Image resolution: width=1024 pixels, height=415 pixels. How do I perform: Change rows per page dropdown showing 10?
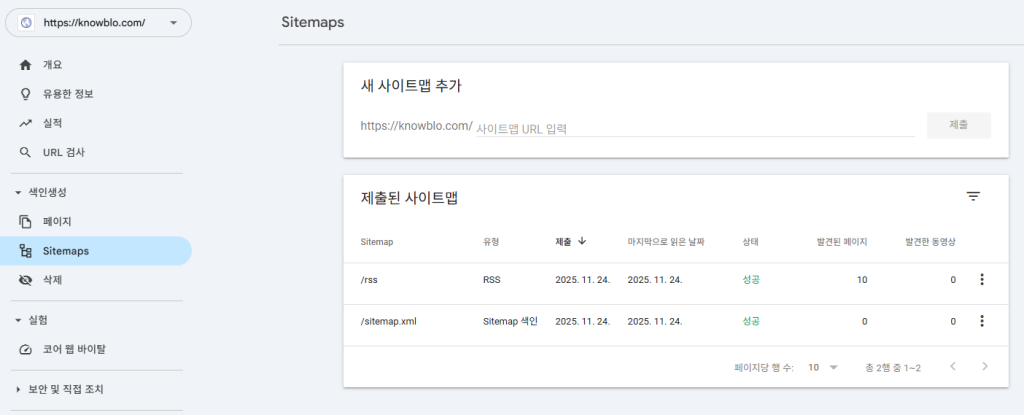coord(823,368)
